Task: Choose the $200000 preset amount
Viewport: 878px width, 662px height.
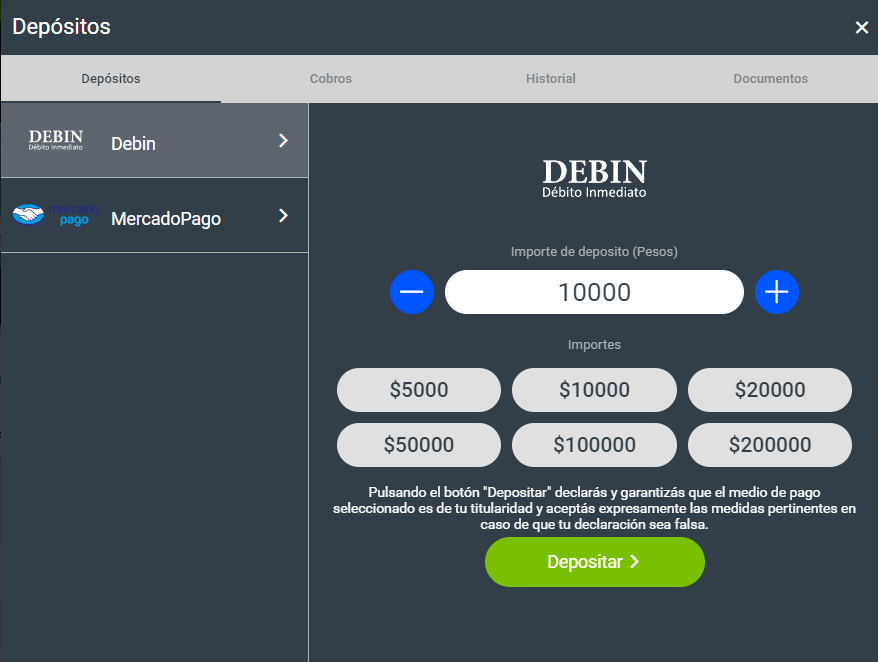Action: pos(770,445)
